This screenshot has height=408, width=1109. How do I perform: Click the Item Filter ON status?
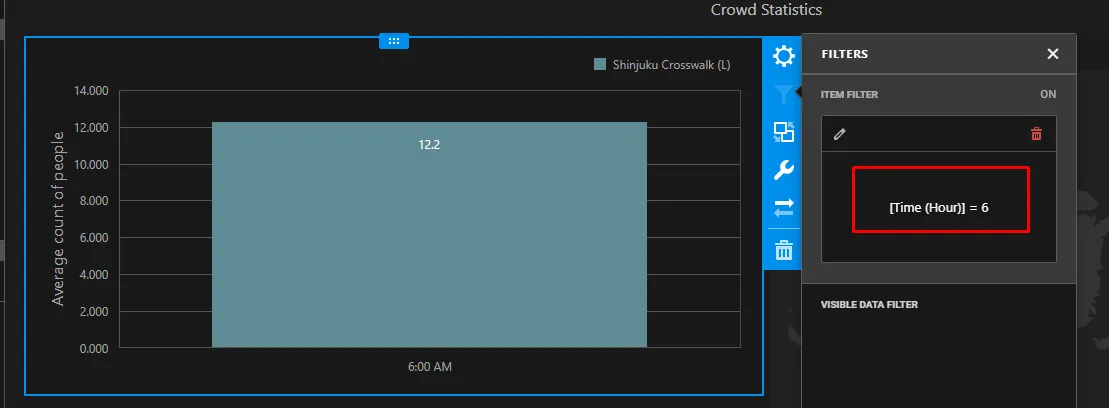pos(1047,94)
